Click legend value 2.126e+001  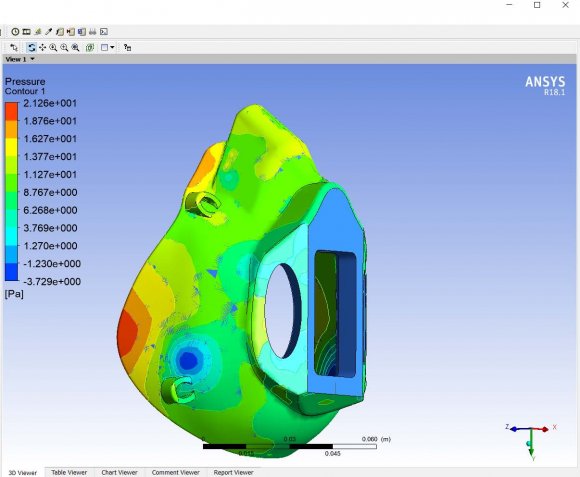coord(50,103)
